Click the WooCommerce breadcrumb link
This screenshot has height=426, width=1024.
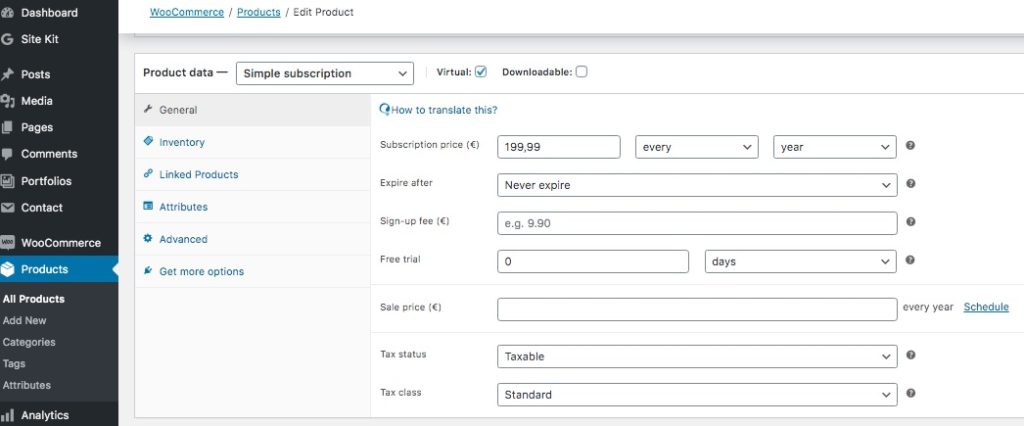(x=187, y=12)
